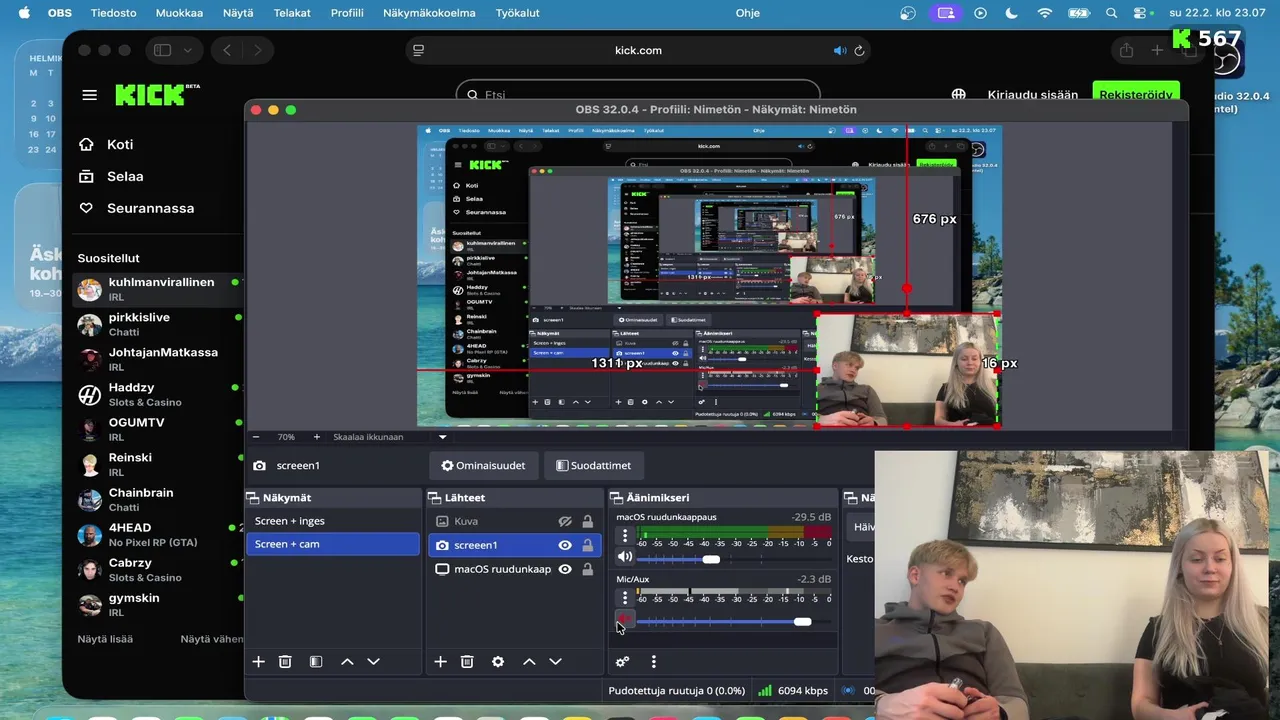
Task: Open kuhlmanvirallinen channel in Kick
Action: coord(160,289)
